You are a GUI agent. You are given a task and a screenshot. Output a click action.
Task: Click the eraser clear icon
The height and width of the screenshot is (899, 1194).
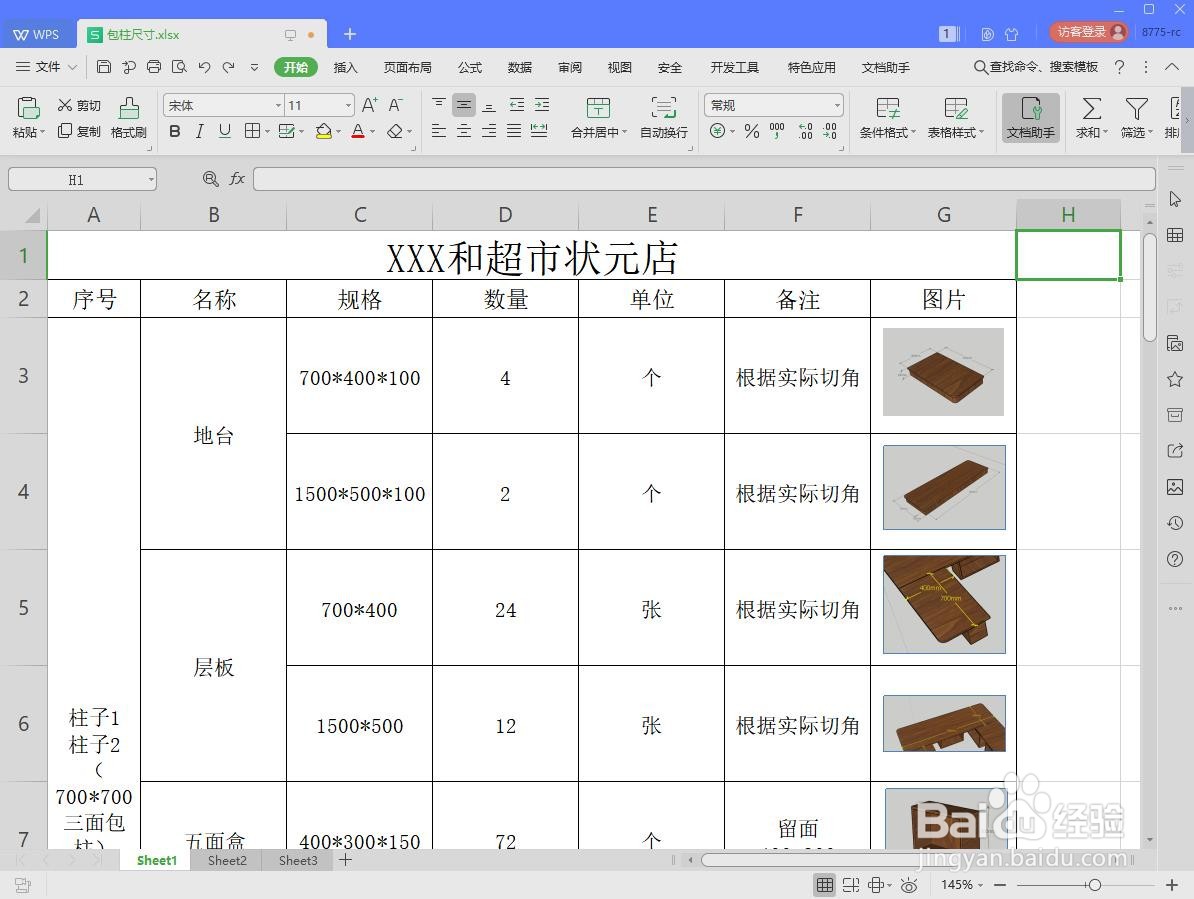(394, 131)
